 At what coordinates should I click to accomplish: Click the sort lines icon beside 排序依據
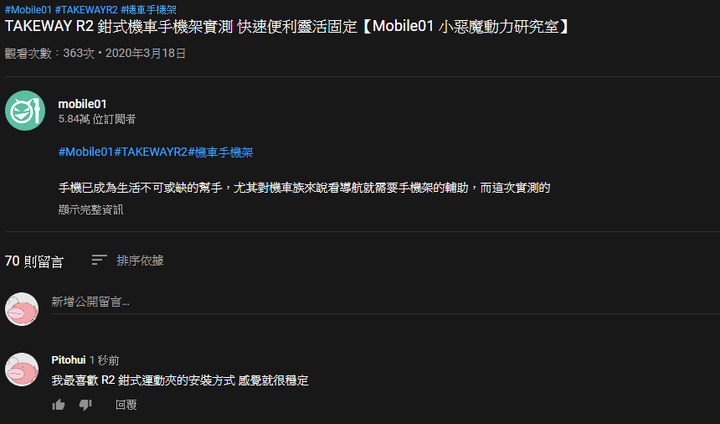[99, 260]
